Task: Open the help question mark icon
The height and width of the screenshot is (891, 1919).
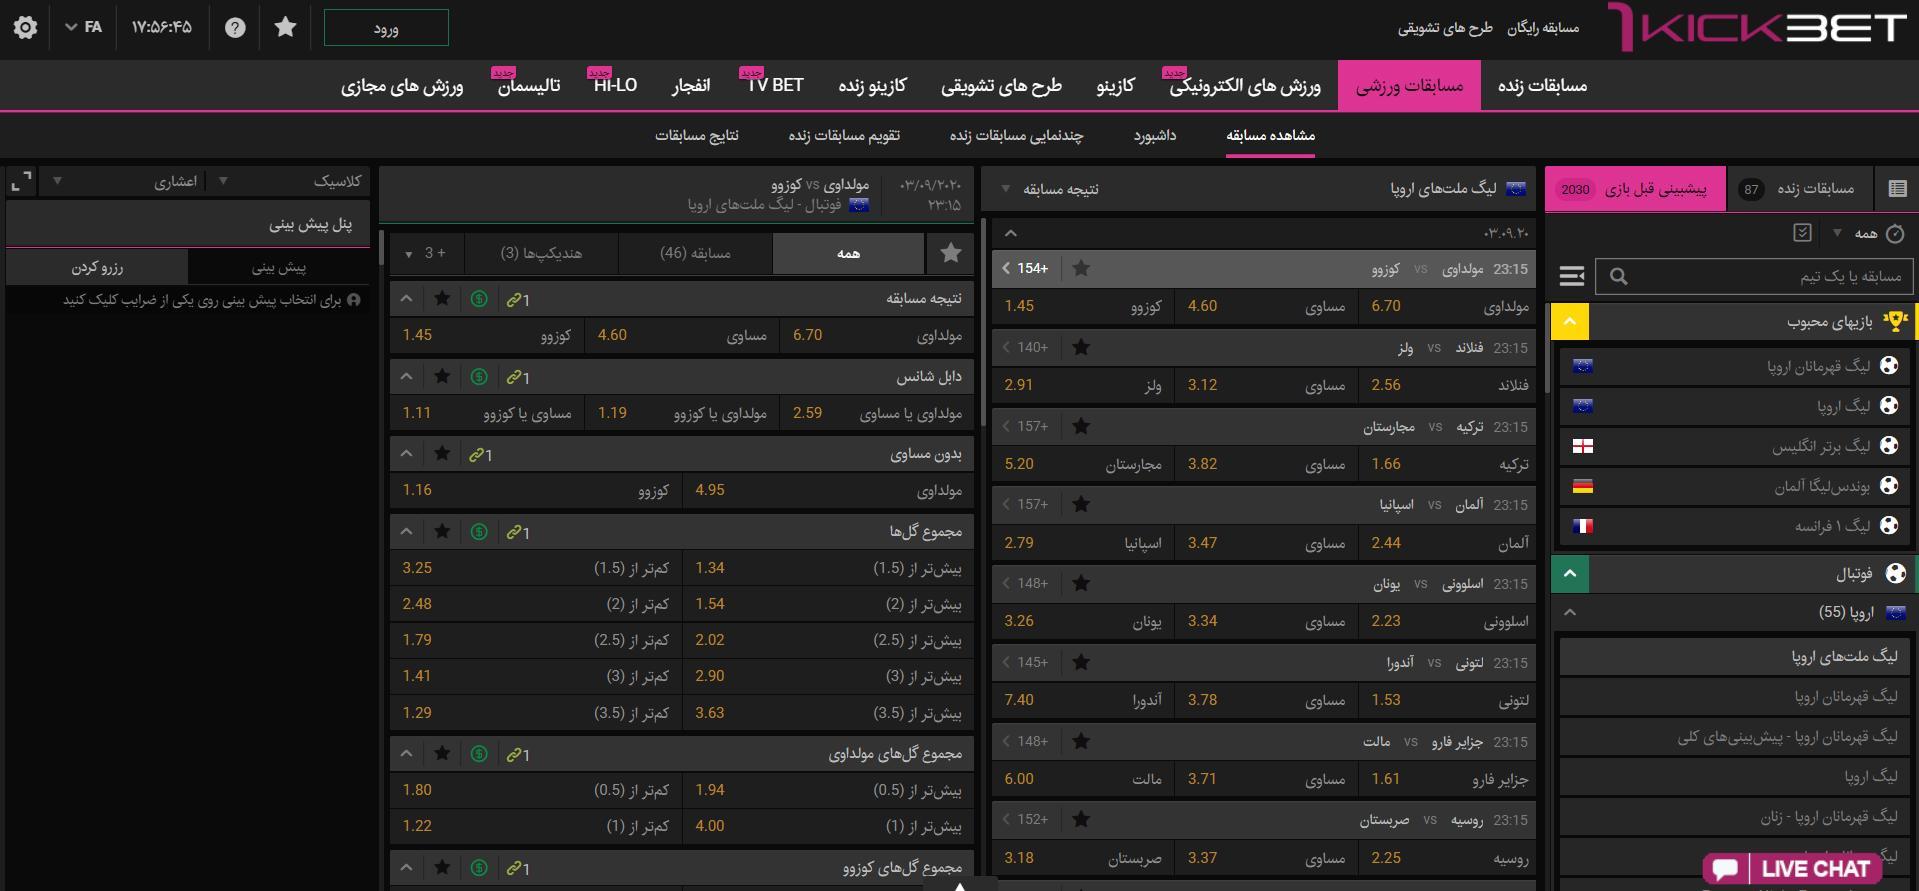Action: (235, 28)
